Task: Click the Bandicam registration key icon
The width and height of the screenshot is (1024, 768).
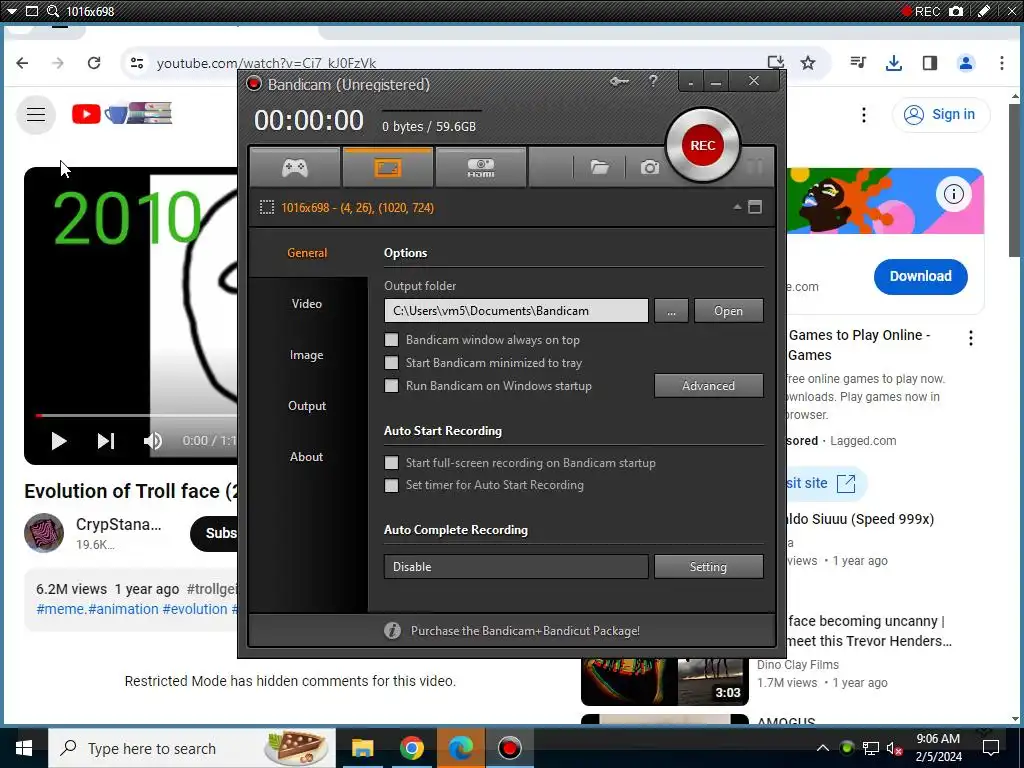Action: (619, 82)
